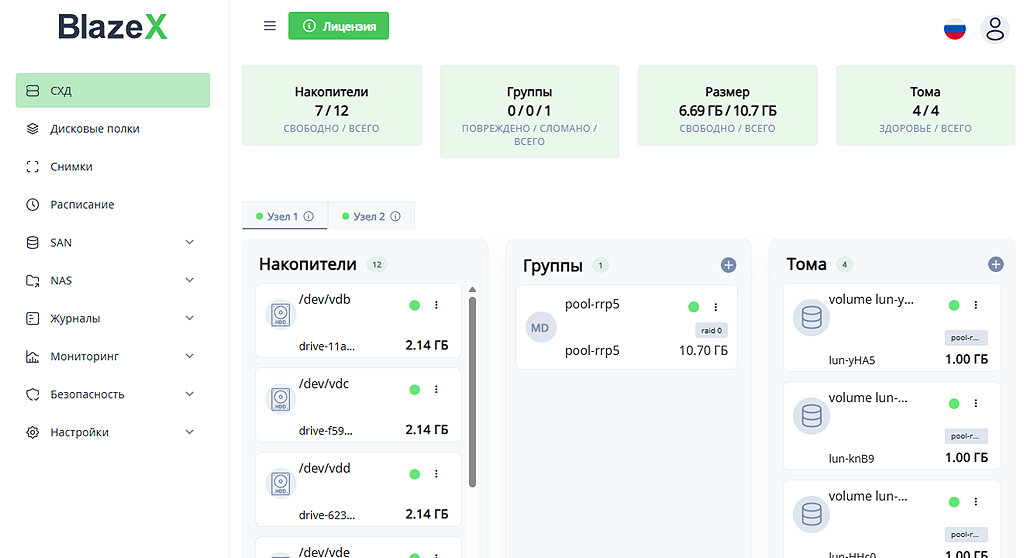Click the green Лицензия button
1024x558 pixels.
point(338,26)
